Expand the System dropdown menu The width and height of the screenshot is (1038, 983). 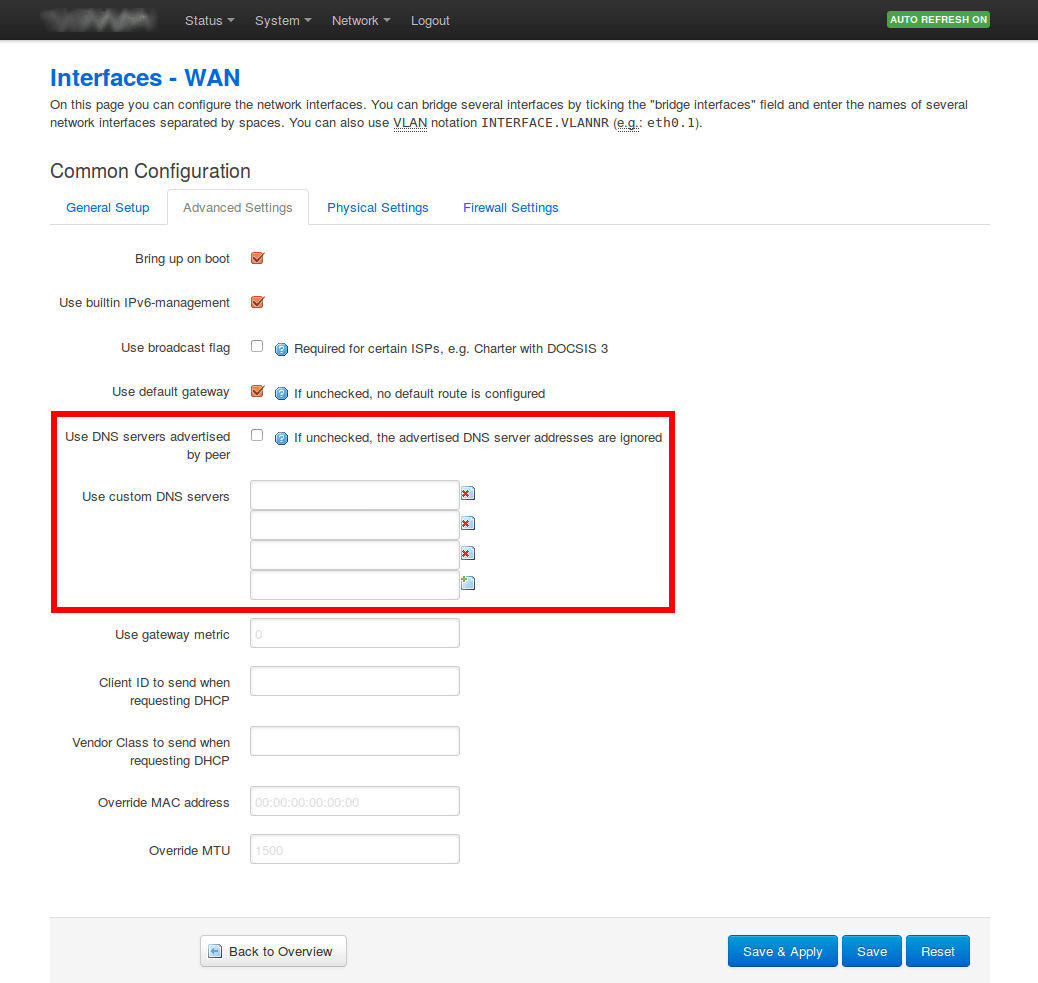(283, 20)
